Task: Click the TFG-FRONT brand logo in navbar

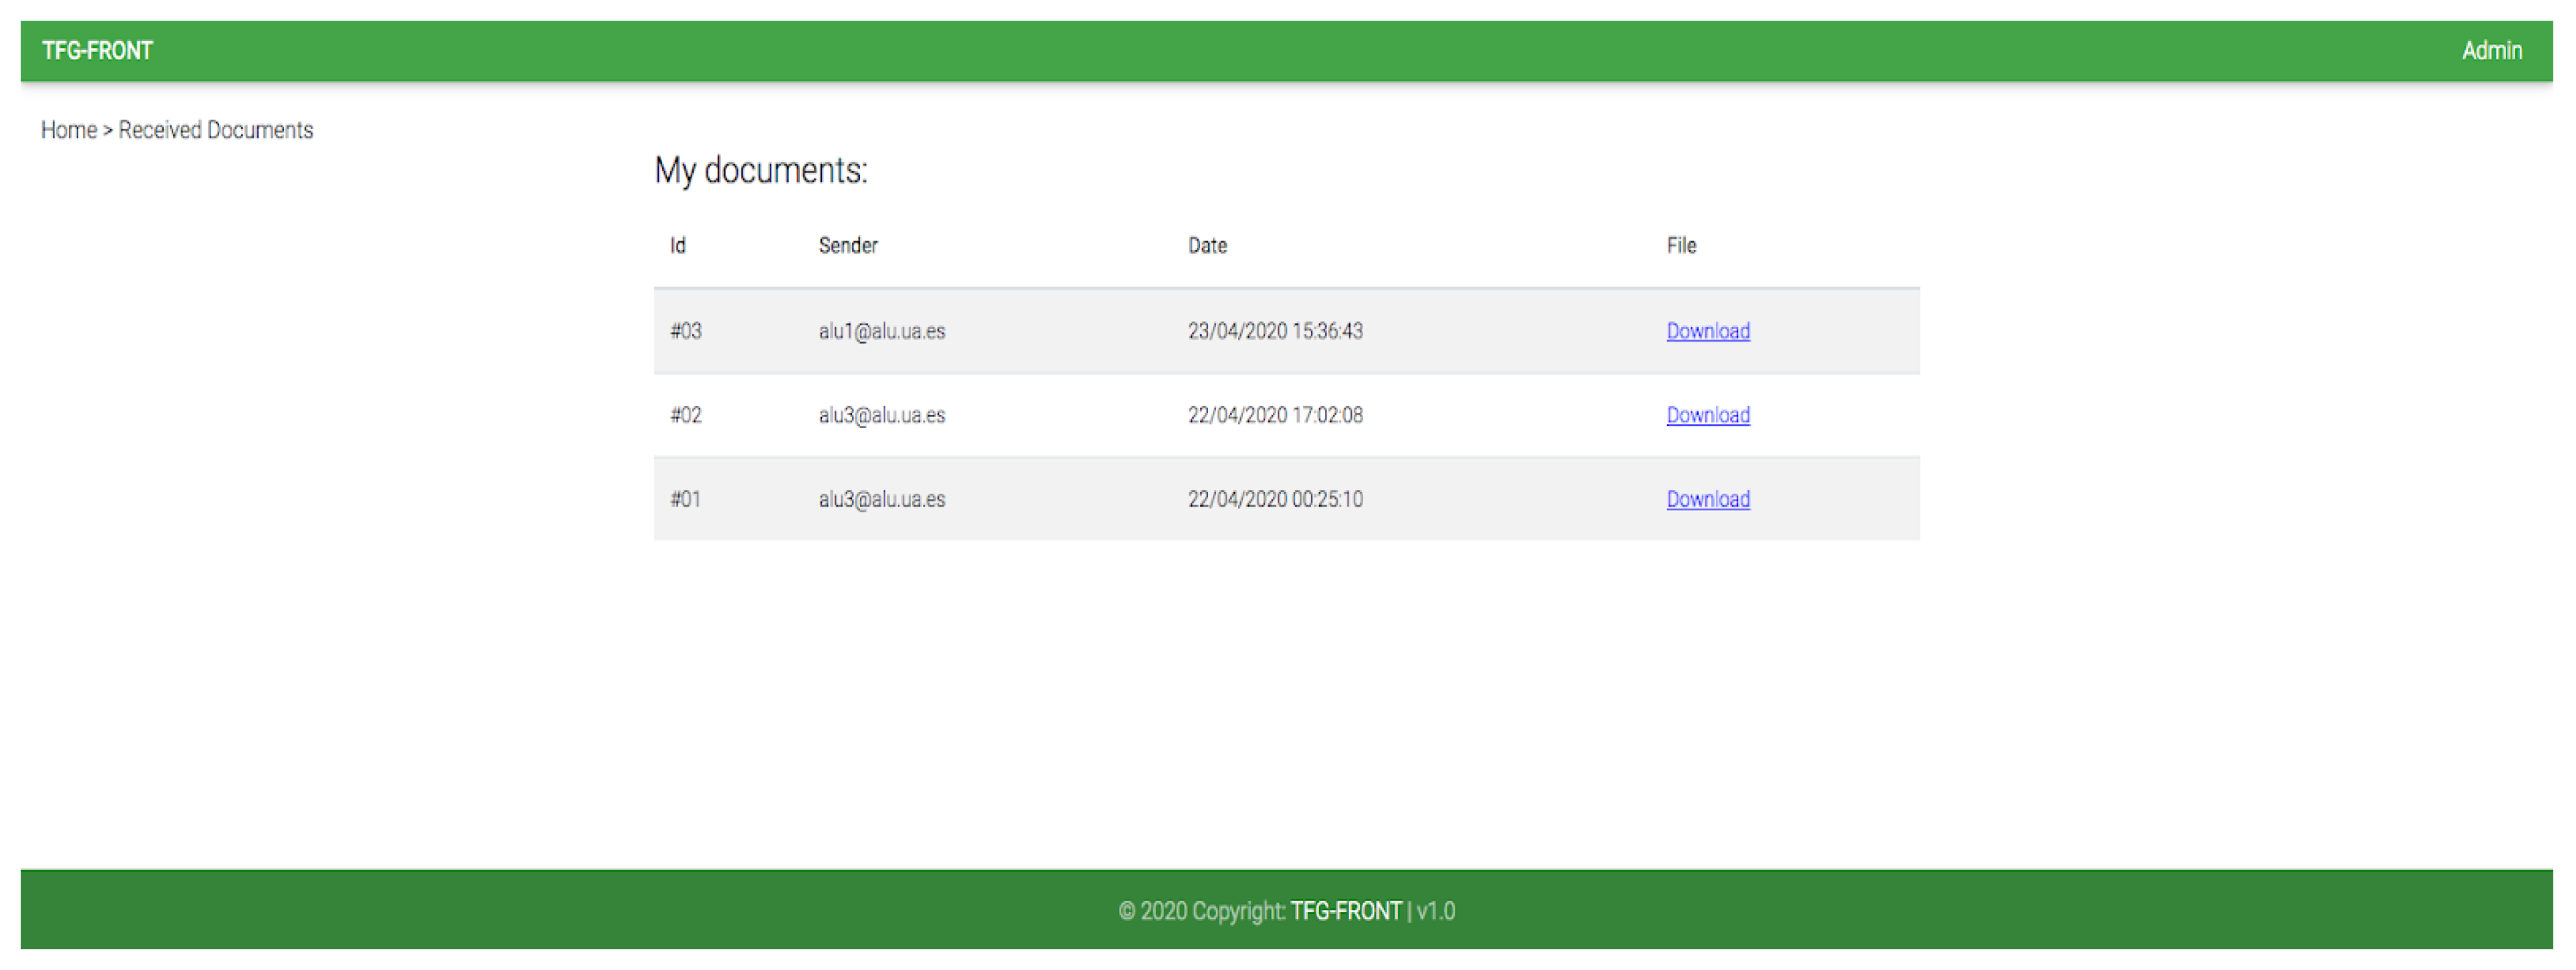Action: pyautogui.click(x=97, y=51)
